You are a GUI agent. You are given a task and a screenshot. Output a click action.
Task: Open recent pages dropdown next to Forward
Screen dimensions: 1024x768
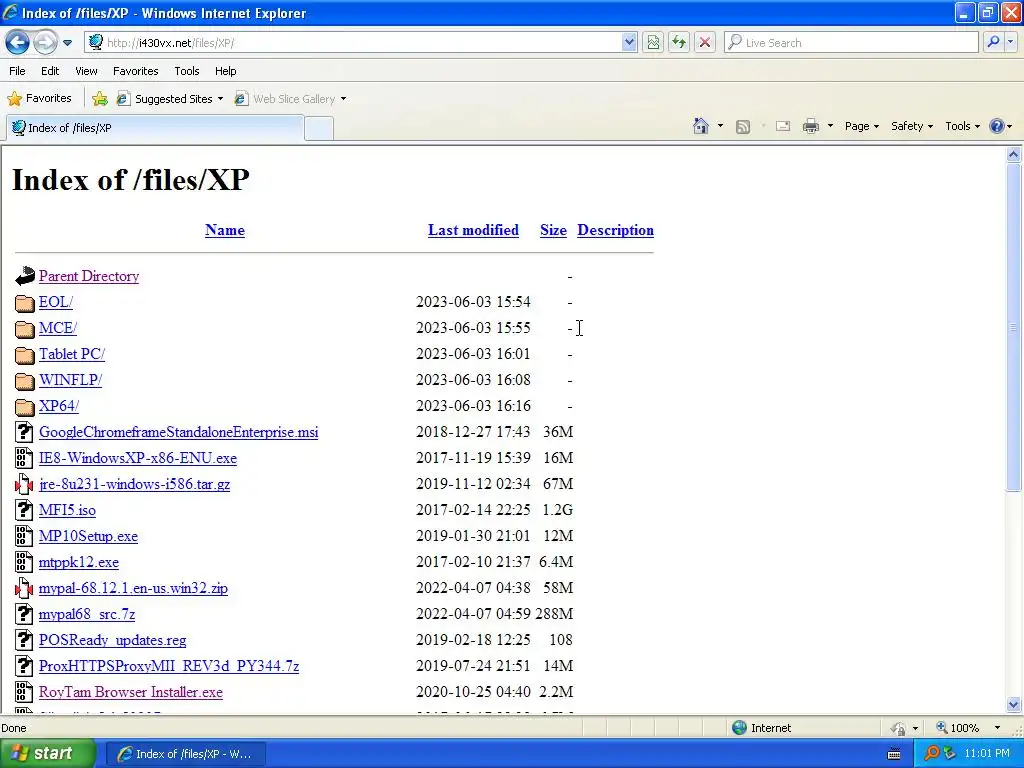(67, 43)
